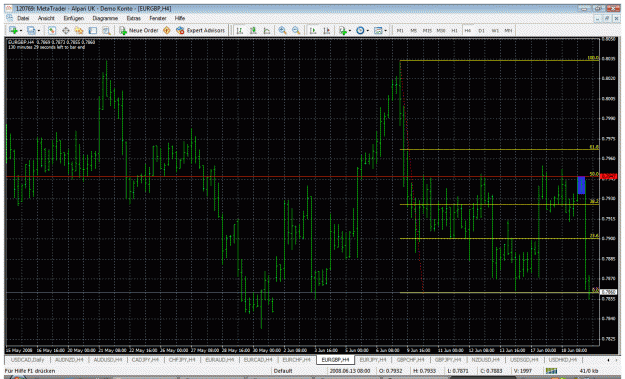Switch to the EURAUD,H4 chart tab

219,360
